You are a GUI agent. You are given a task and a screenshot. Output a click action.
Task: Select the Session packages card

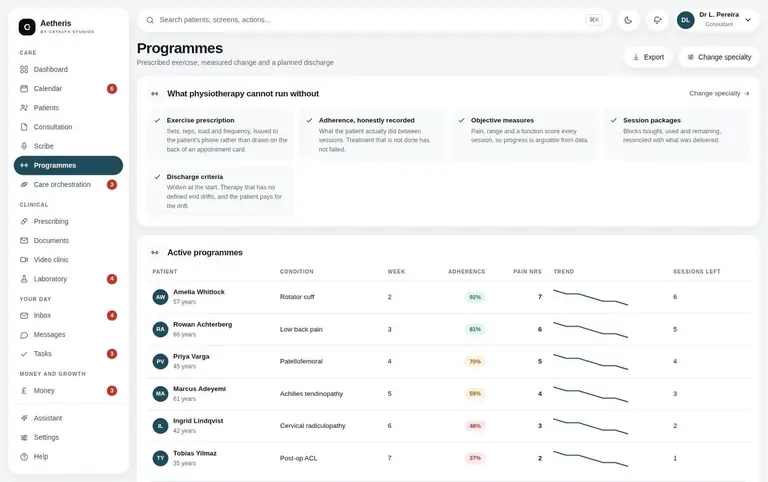(x=677, y=135)
